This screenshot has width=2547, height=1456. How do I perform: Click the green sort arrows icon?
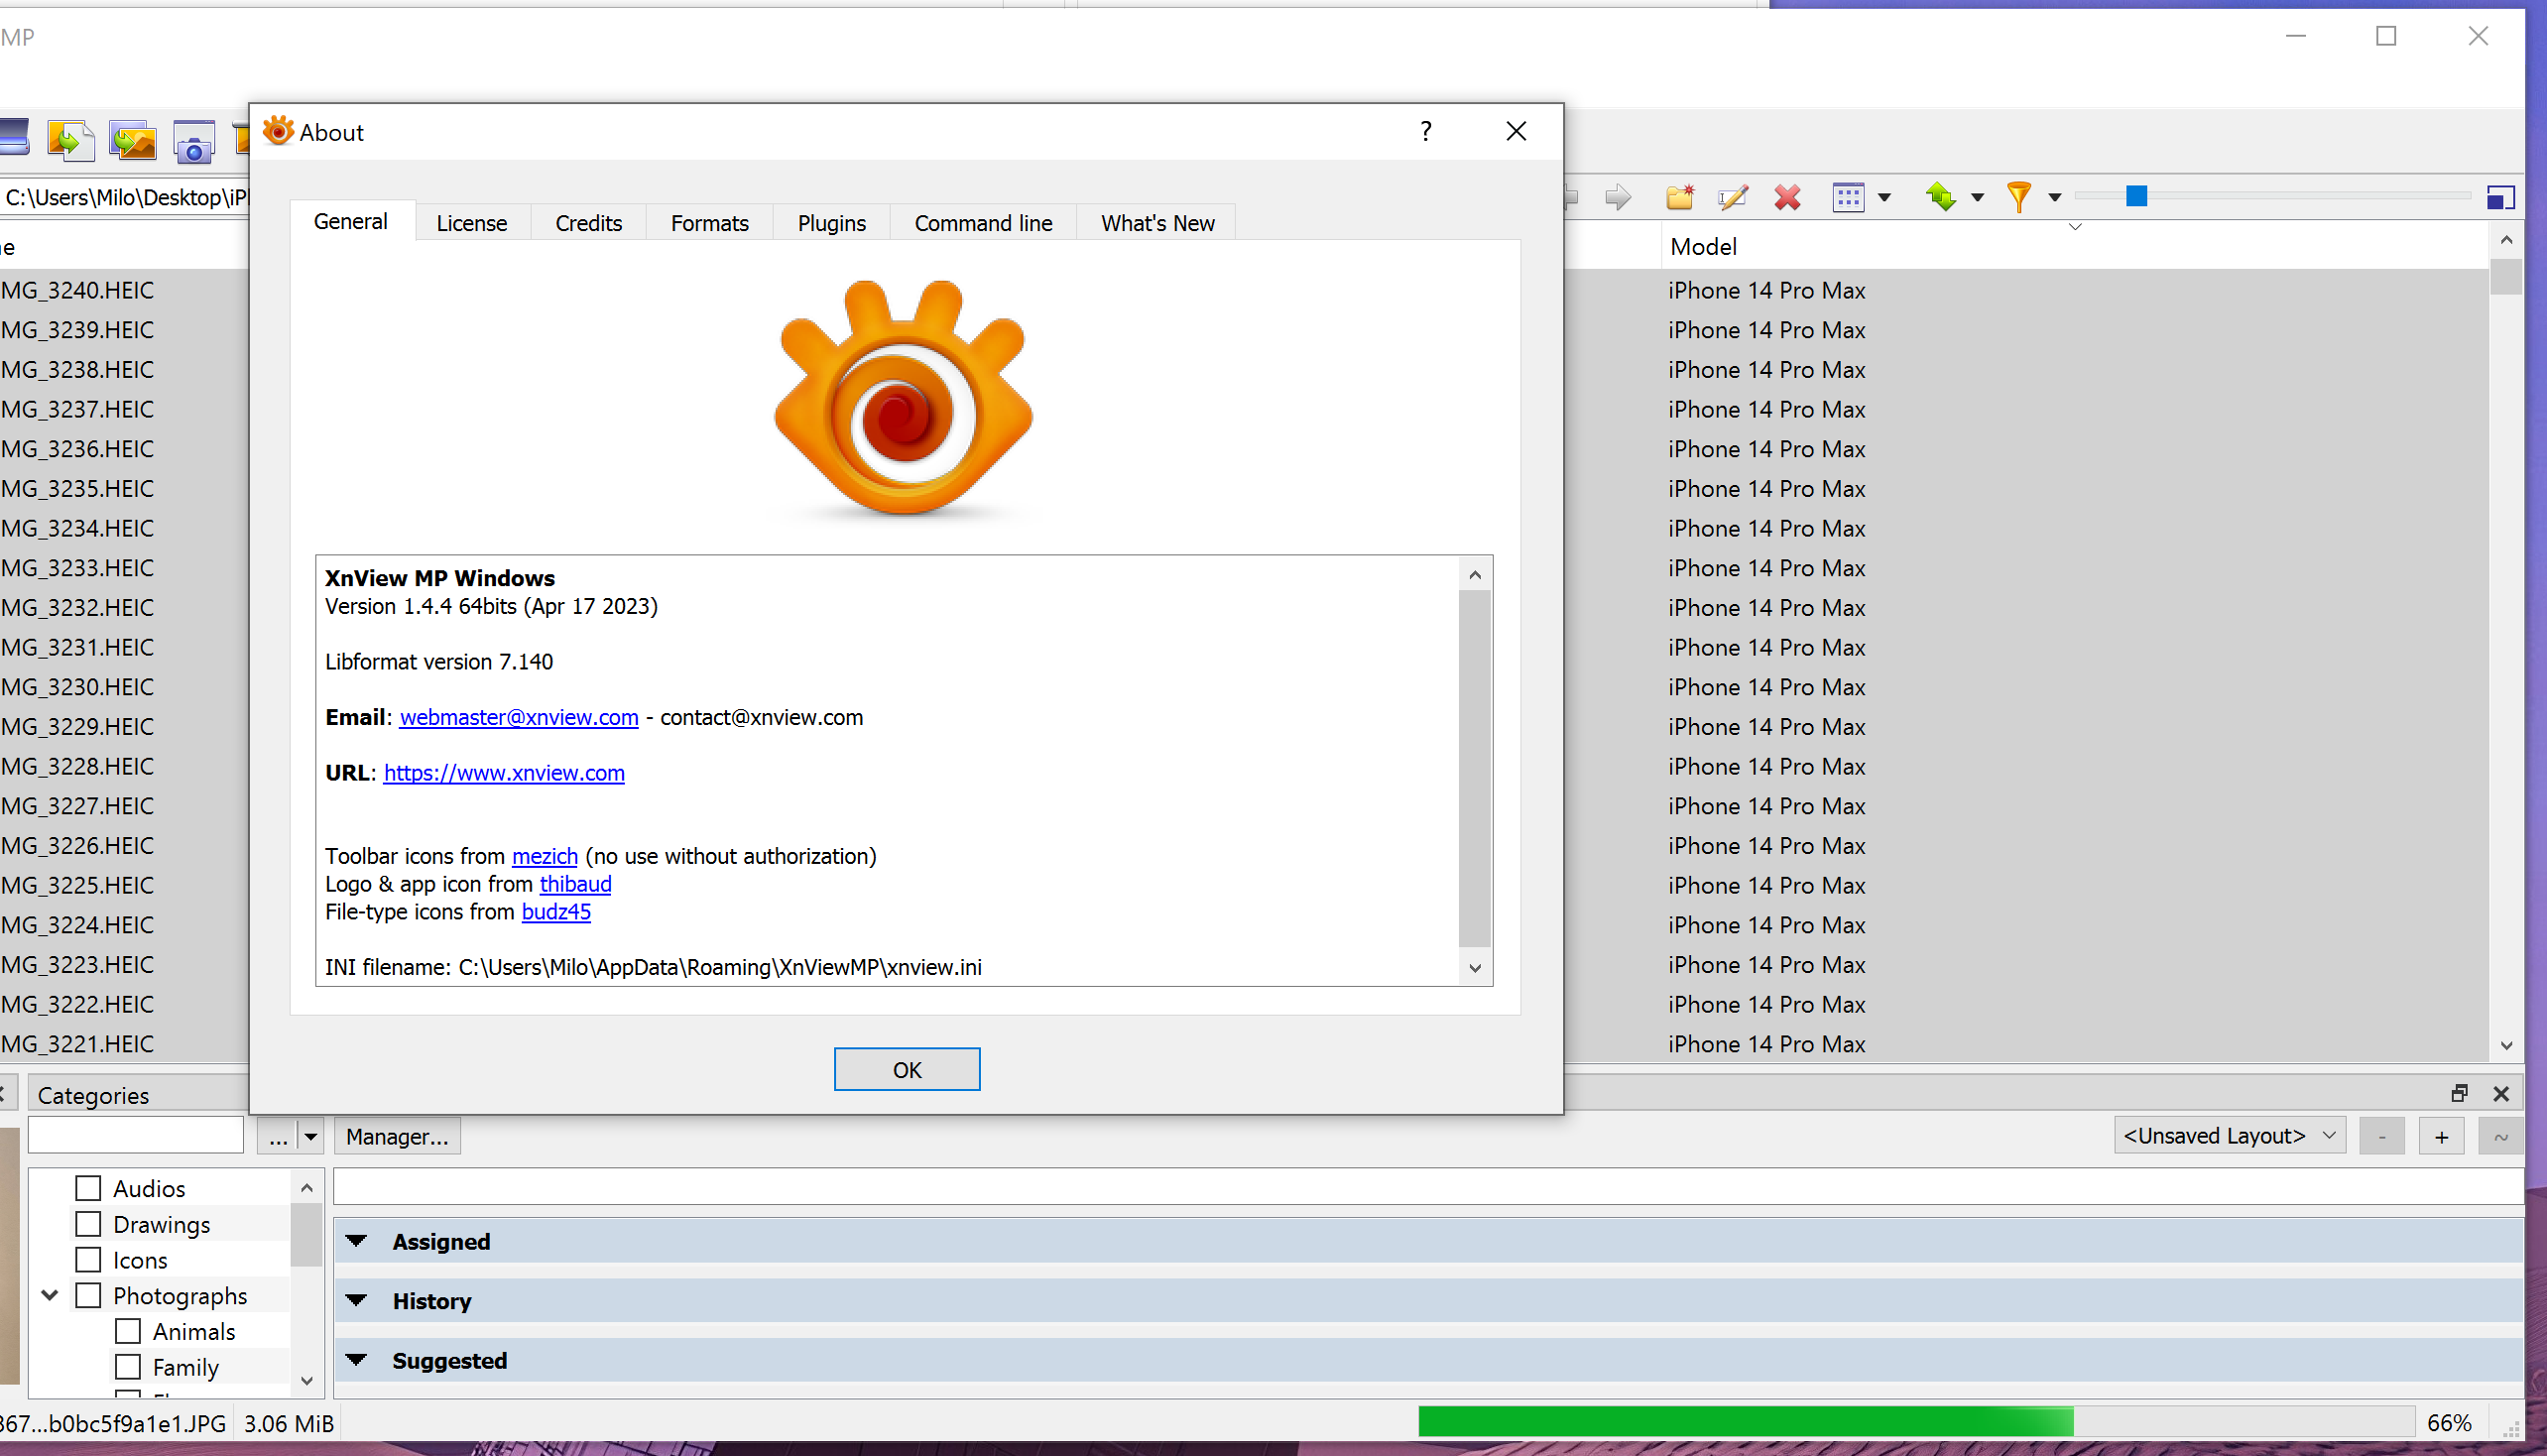click(1941, 197)
